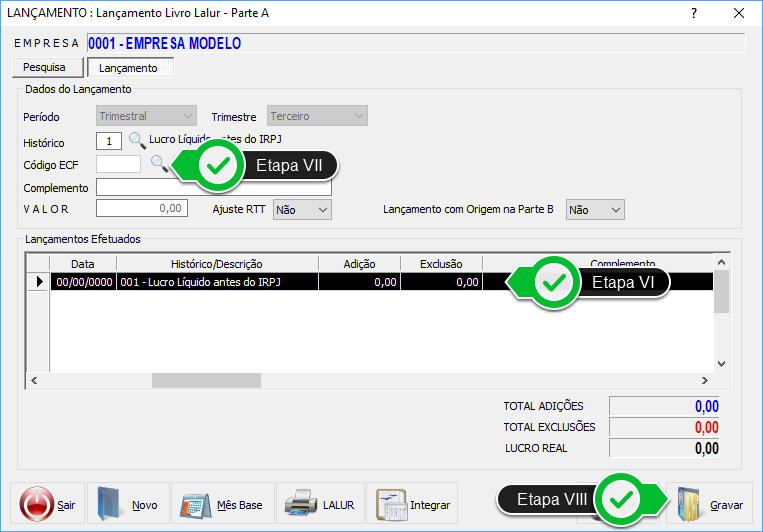Click the Histórico magnifier search icon
763x532 pixels.
pyautogui.click(x=137, y=140)
